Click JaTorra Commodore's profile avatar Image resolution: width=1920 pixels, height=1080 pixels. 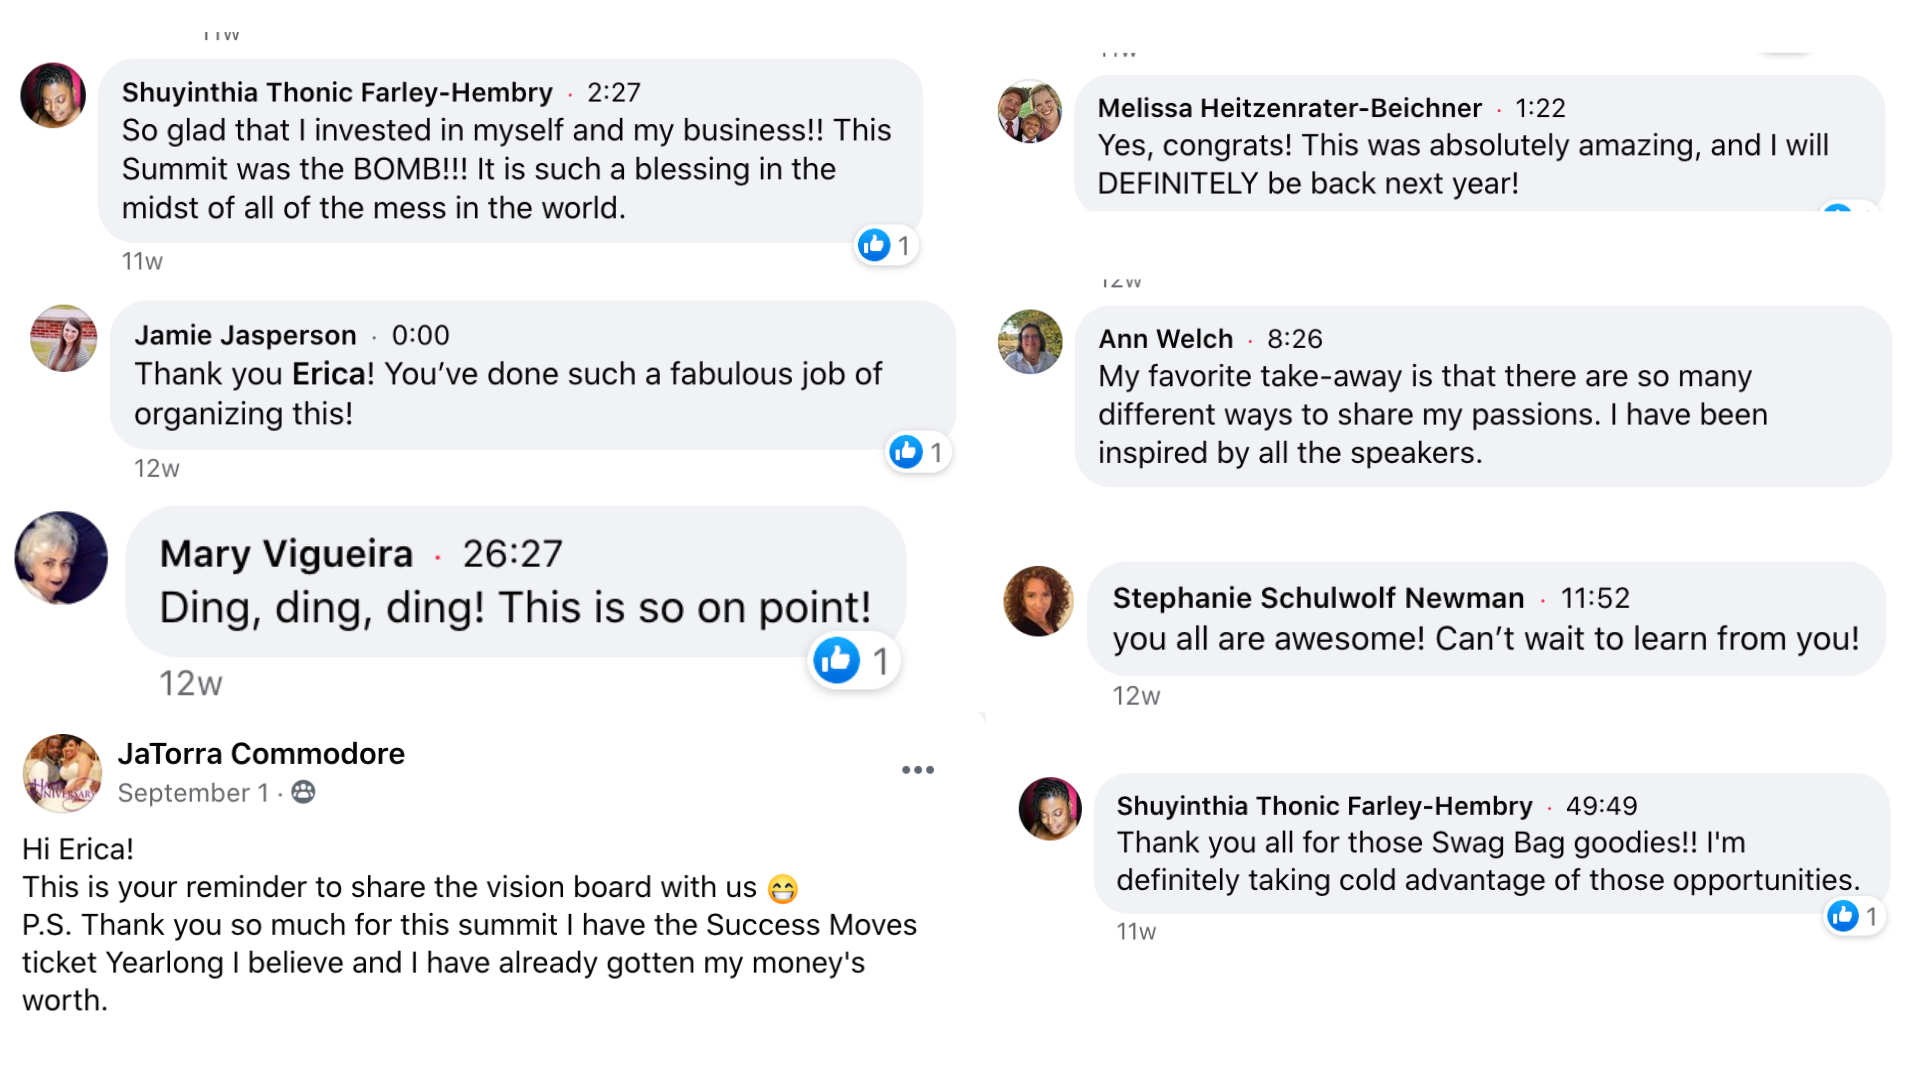coord(62,773)
